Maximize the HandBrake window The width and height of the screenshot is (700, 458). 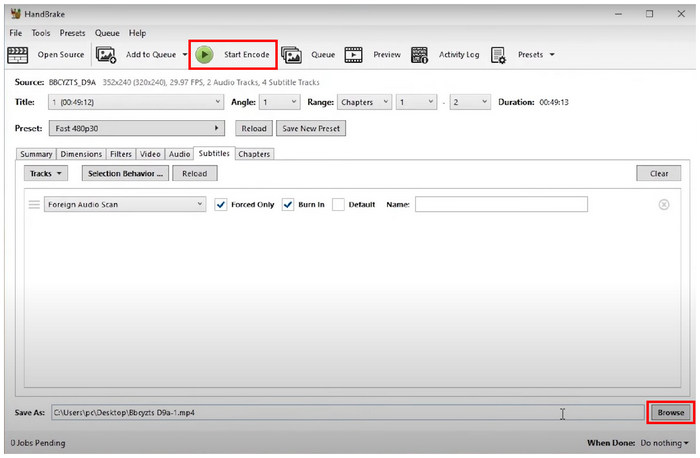[x=650, y=14]
